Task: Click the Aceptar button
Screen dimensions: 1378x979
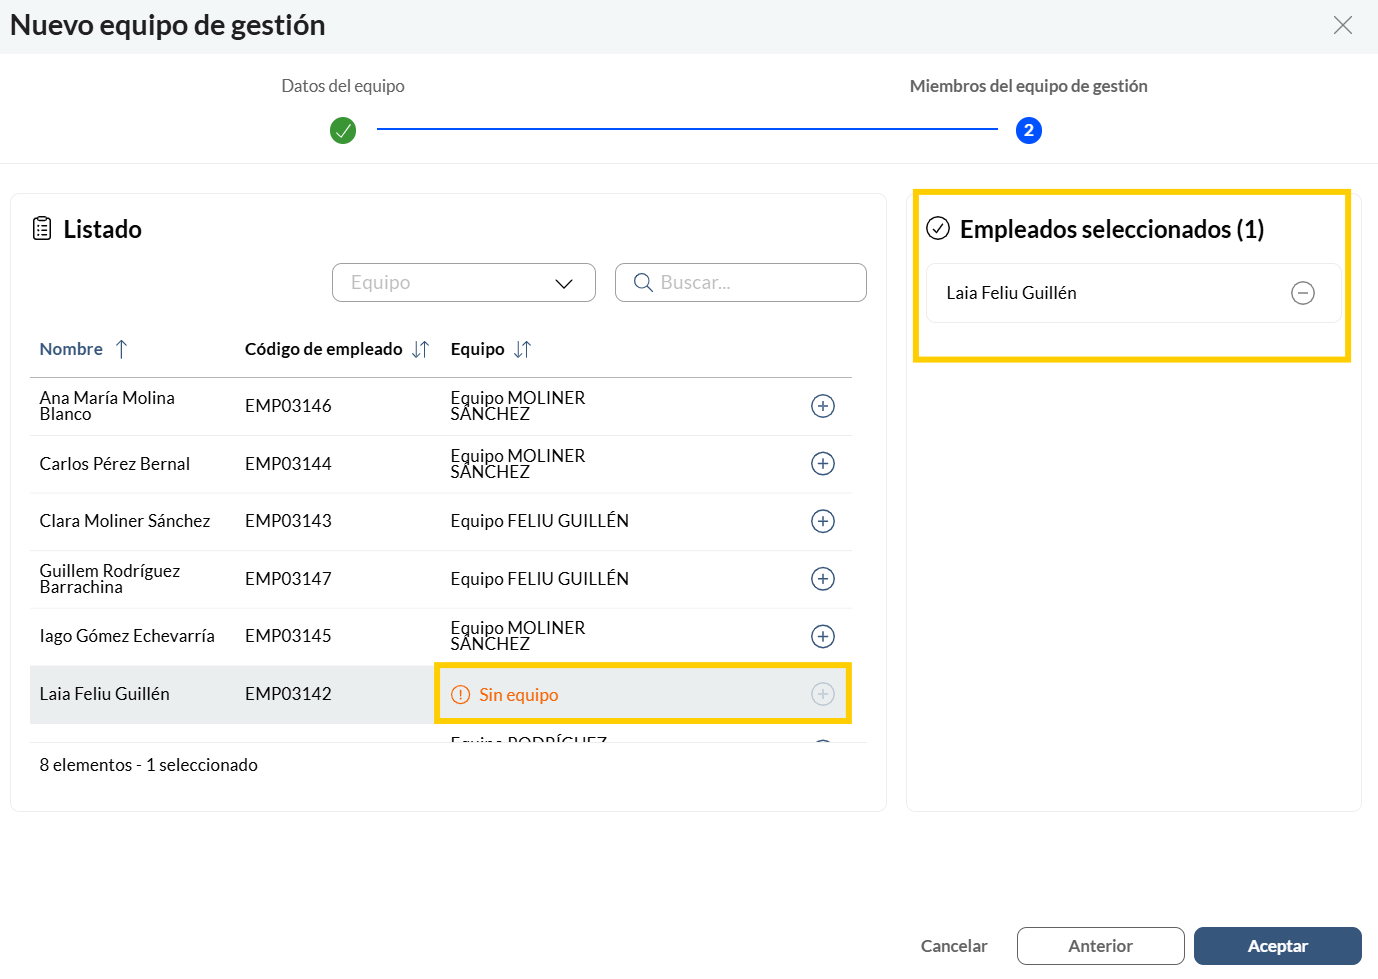Action: pyautogui.click(x=1278, y=946)
